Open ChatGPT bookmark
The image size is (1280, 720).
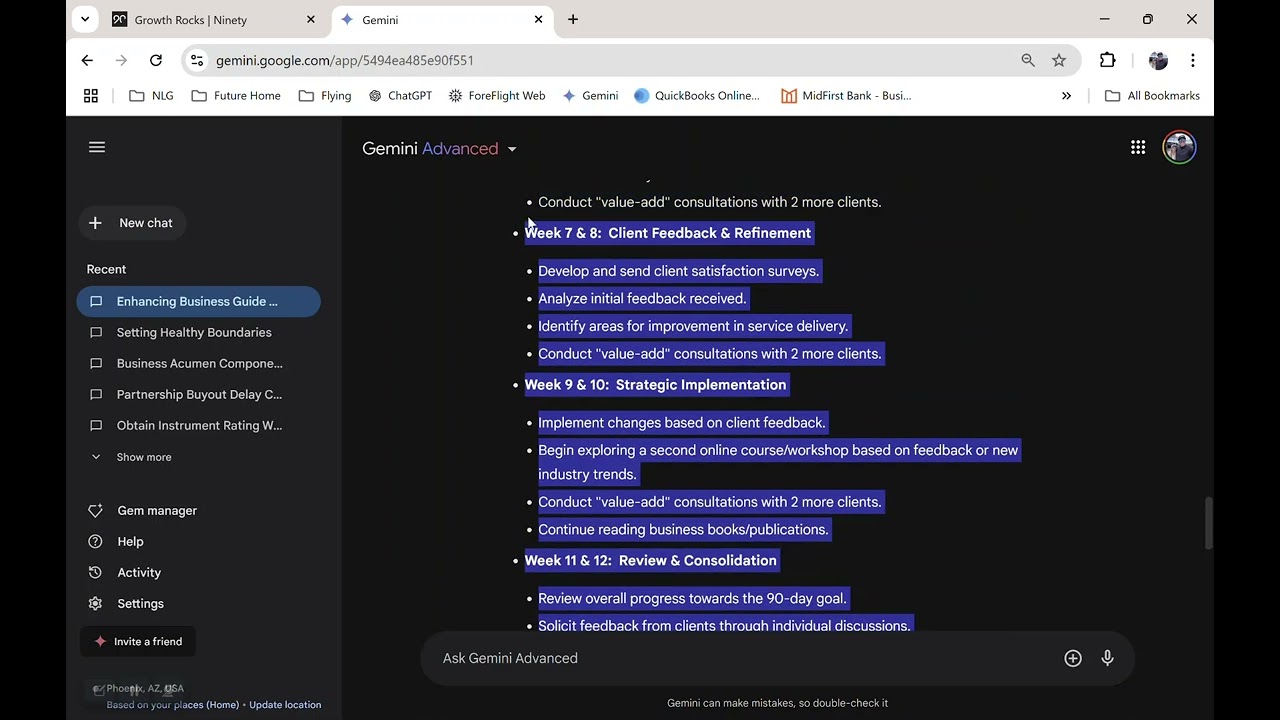pos(400,96)
